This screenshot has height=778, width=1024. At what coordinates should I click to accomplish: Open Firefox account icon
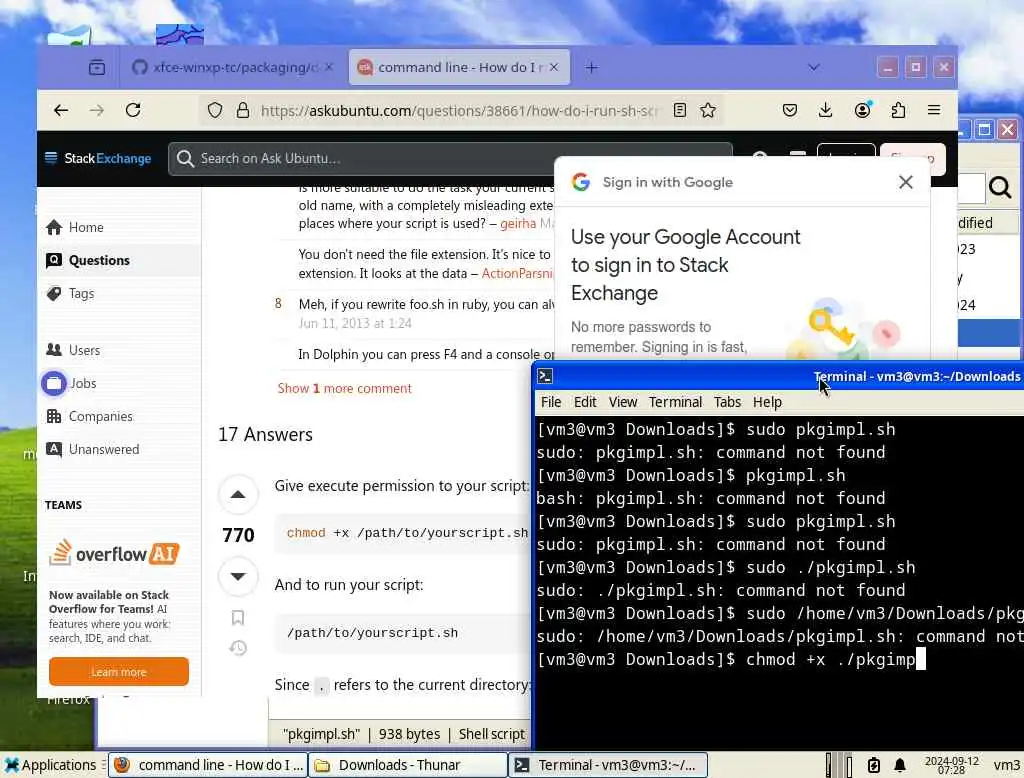(863, 110)
